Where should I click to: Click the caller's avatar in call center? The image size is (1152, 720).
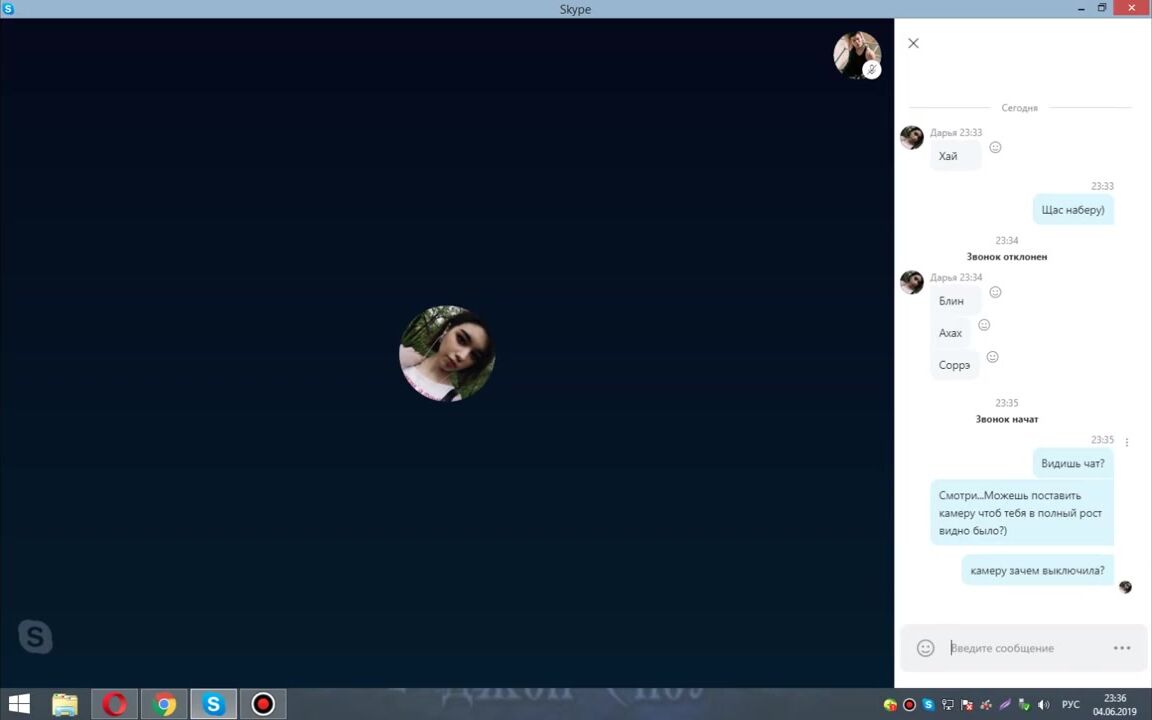[x=447, y=353]
